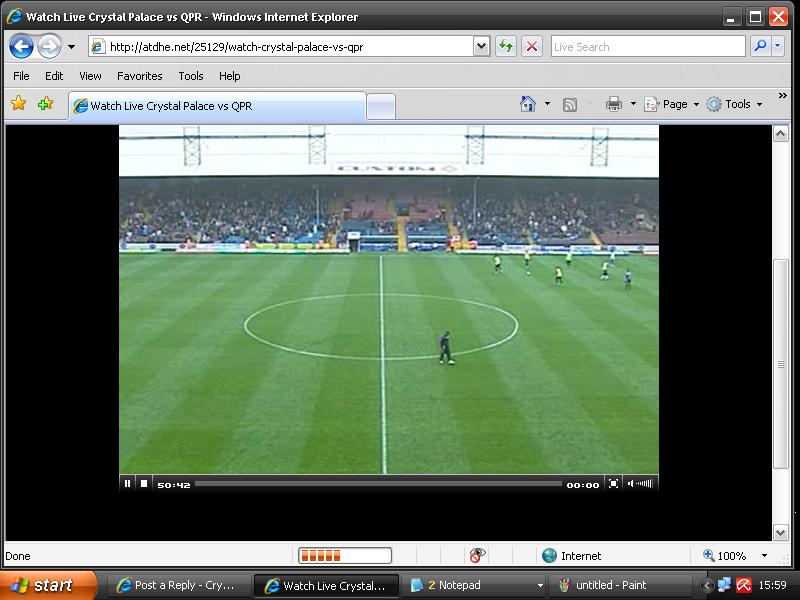Screen dimensions: 800x600
Task: Stop page loading with red X icon
Action: point(532,46)
